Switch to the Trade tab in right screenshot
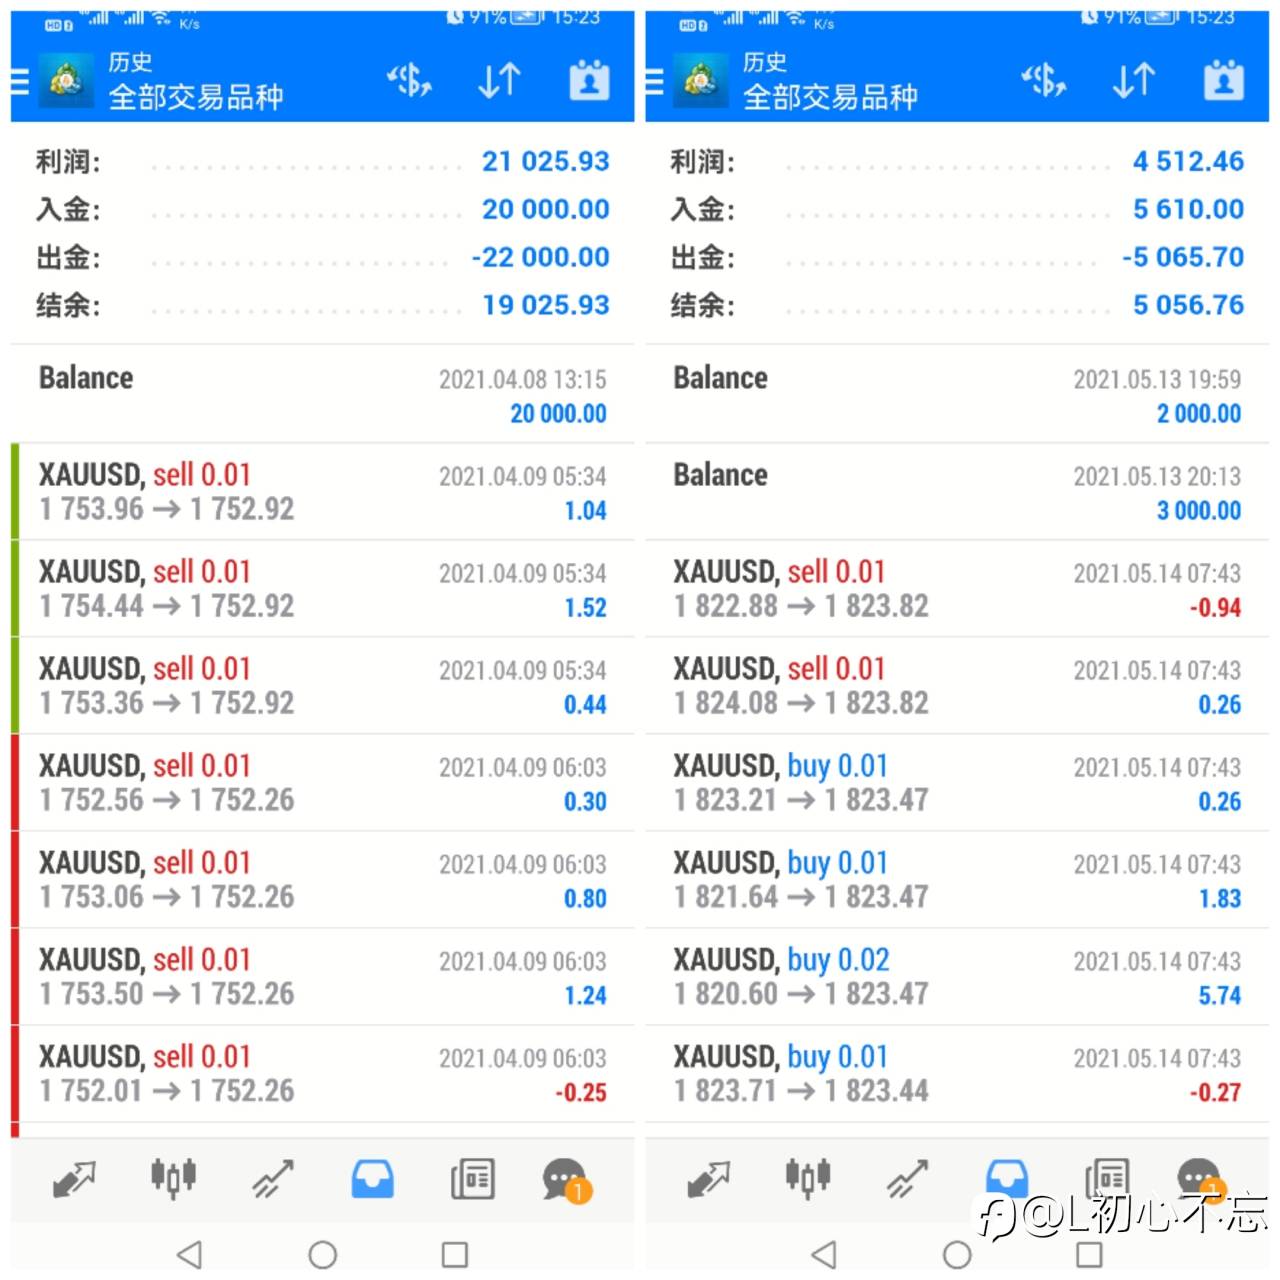 [908, 1179]
